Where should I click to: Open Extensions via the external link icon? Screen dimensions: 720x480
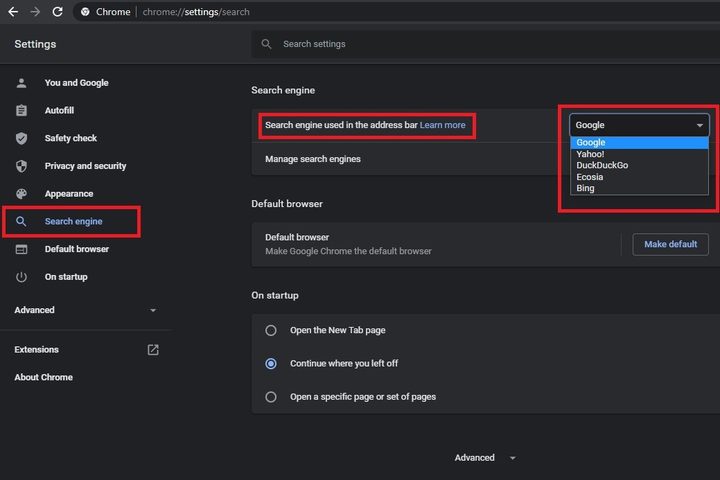point(153,350)
